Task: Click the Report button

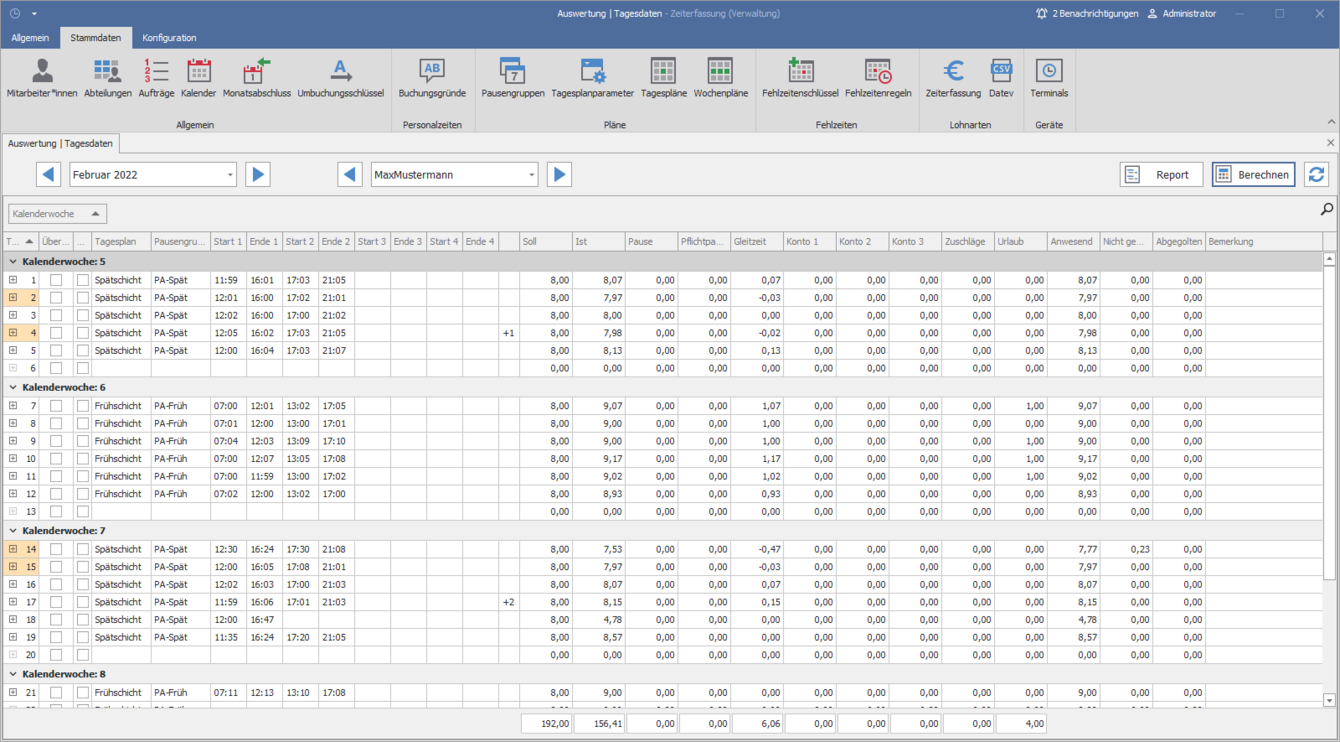Action: coord(1161,174)
